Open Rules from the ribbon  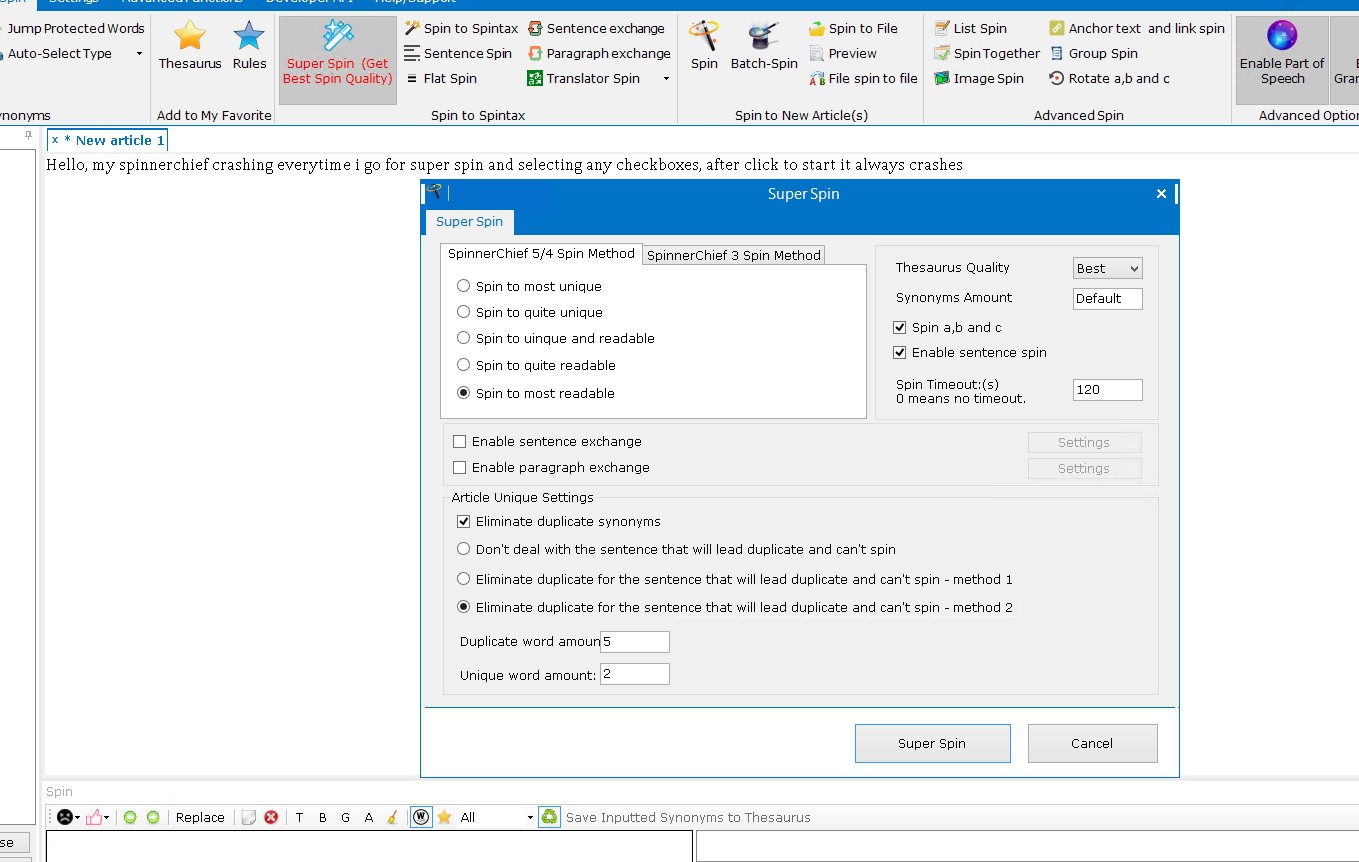pos(249,37)
